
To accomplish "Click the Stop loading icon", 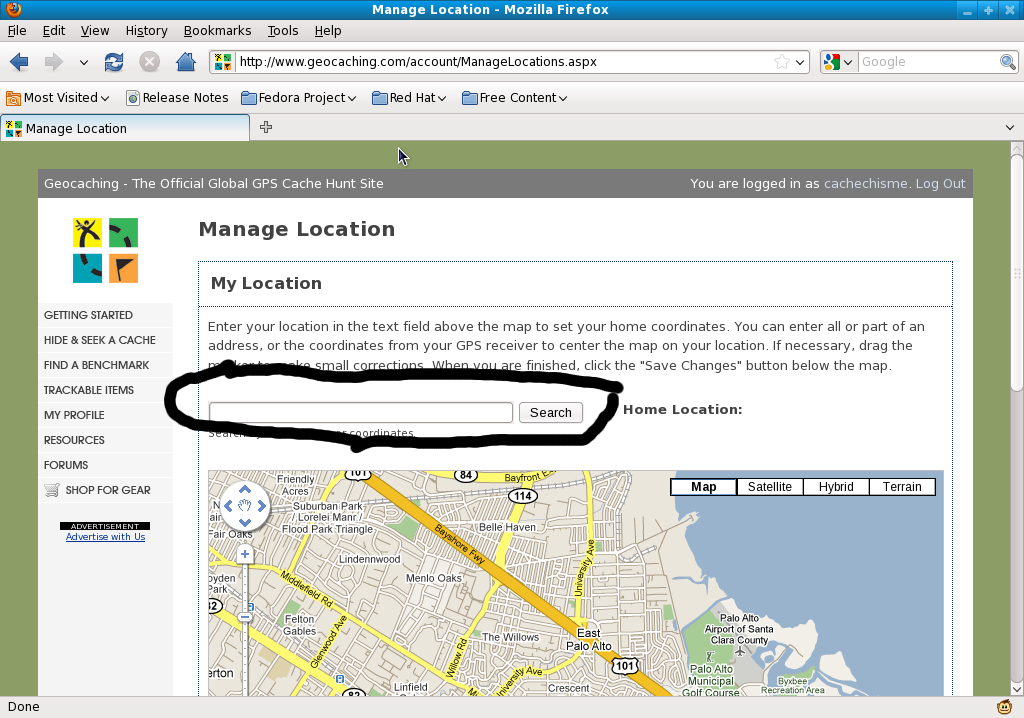I will pyautogui.click(x=150, y=62).
